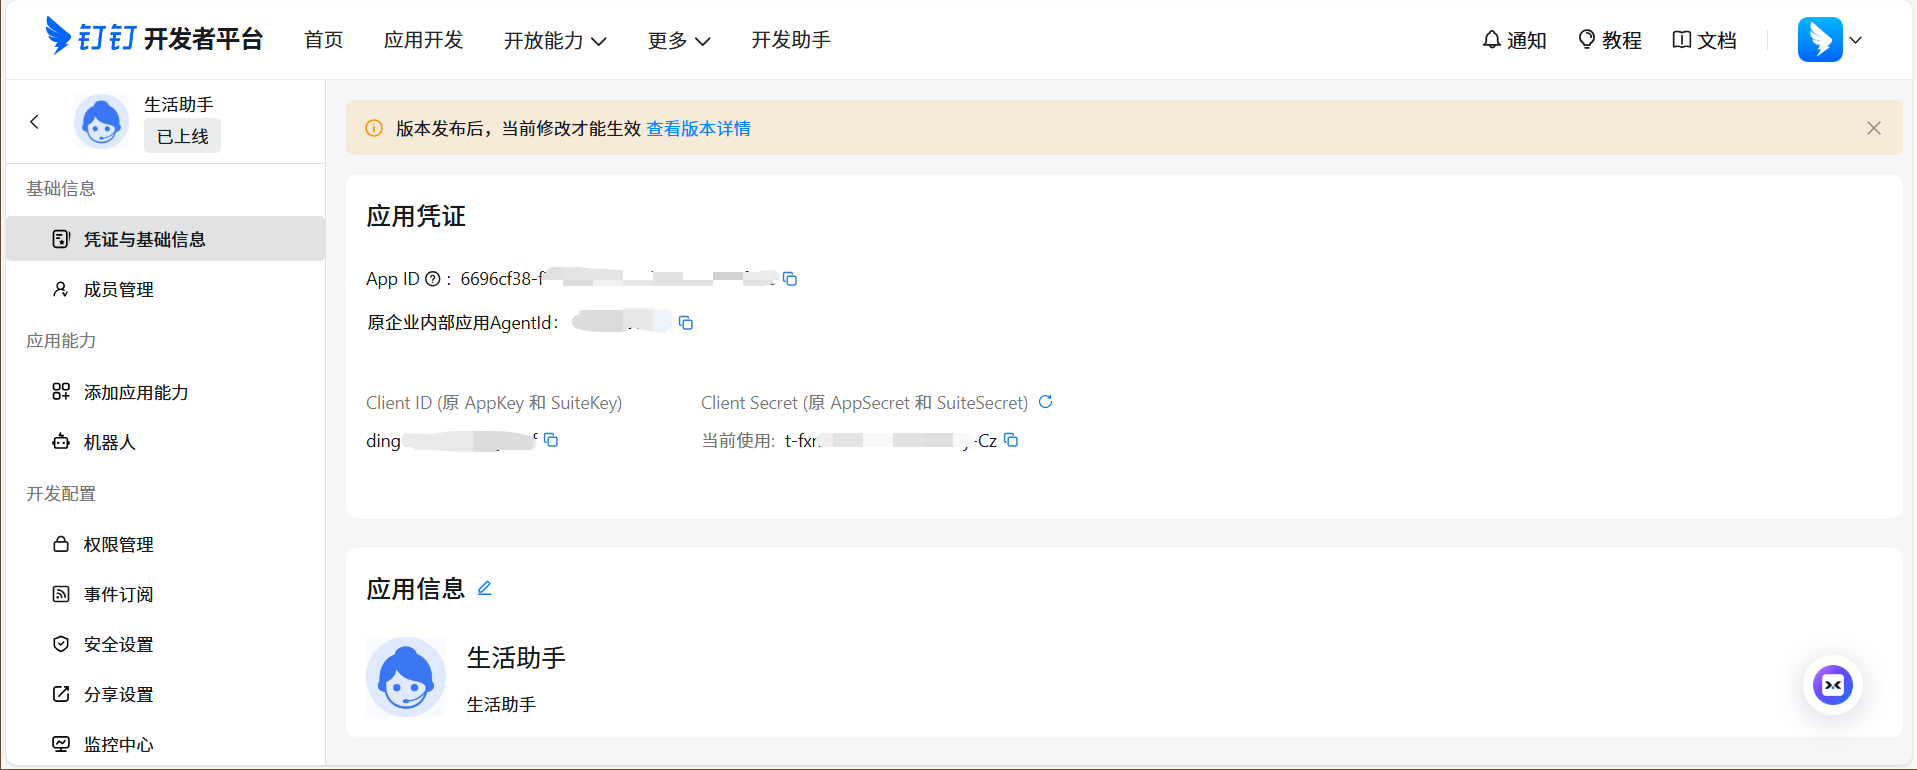Copy the Client ID value
Screen dimensions: 1917x770
[x=551, y=440]
